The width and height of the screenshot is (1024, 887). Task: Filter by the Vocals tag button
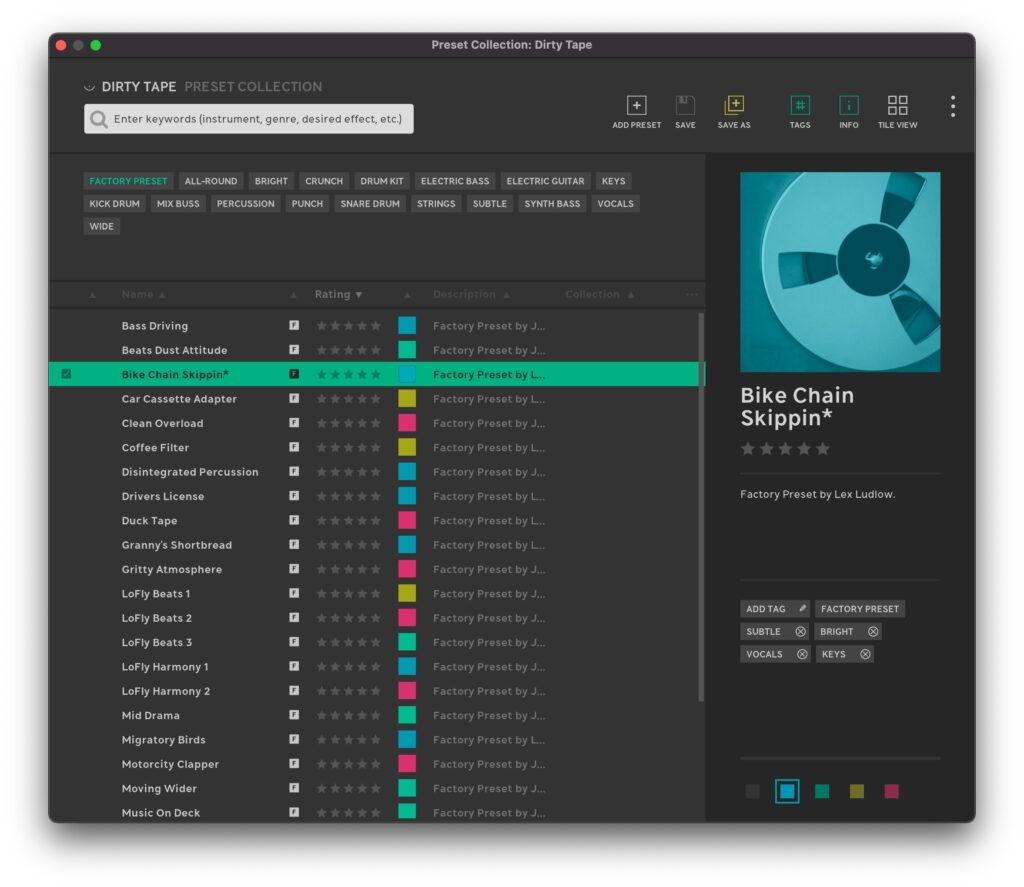coord(614,204)
